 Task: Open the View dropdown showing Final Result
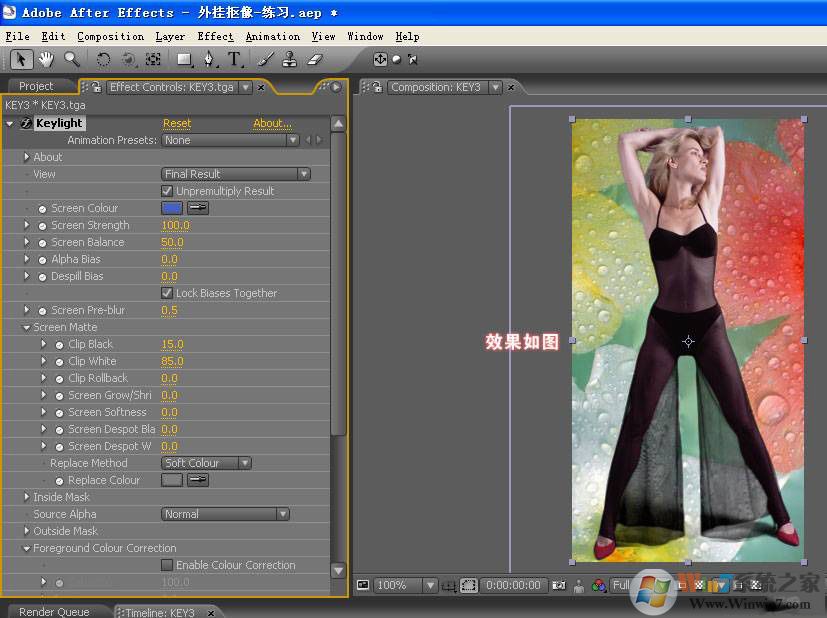(236, 174)
